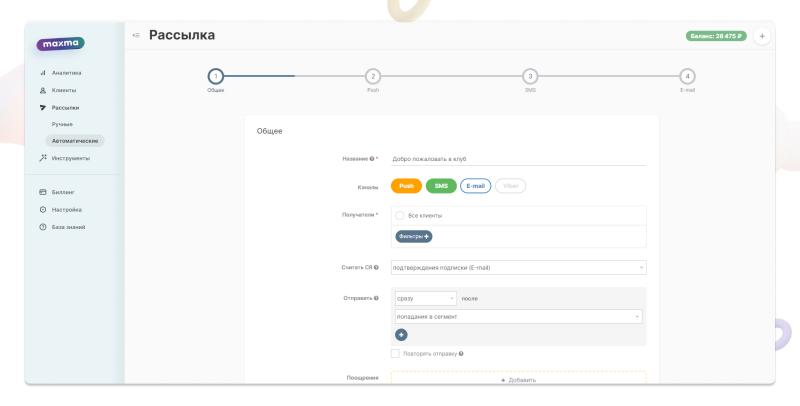The width and height of the screenshot is (800, 406).
Task: Click the Добавить button for Поощрения
Action: click(x=518, y=380)
